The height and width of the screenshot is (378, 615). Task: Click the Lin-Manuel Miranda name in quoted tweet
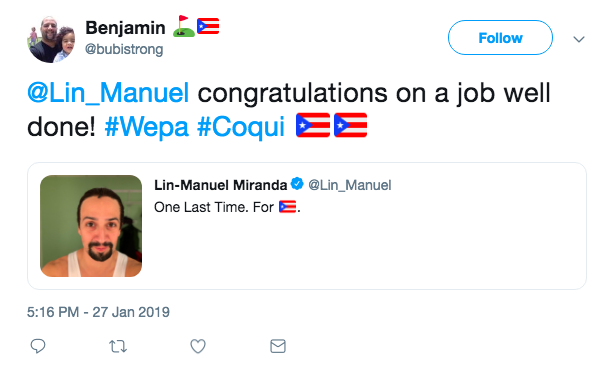(220, 185)
